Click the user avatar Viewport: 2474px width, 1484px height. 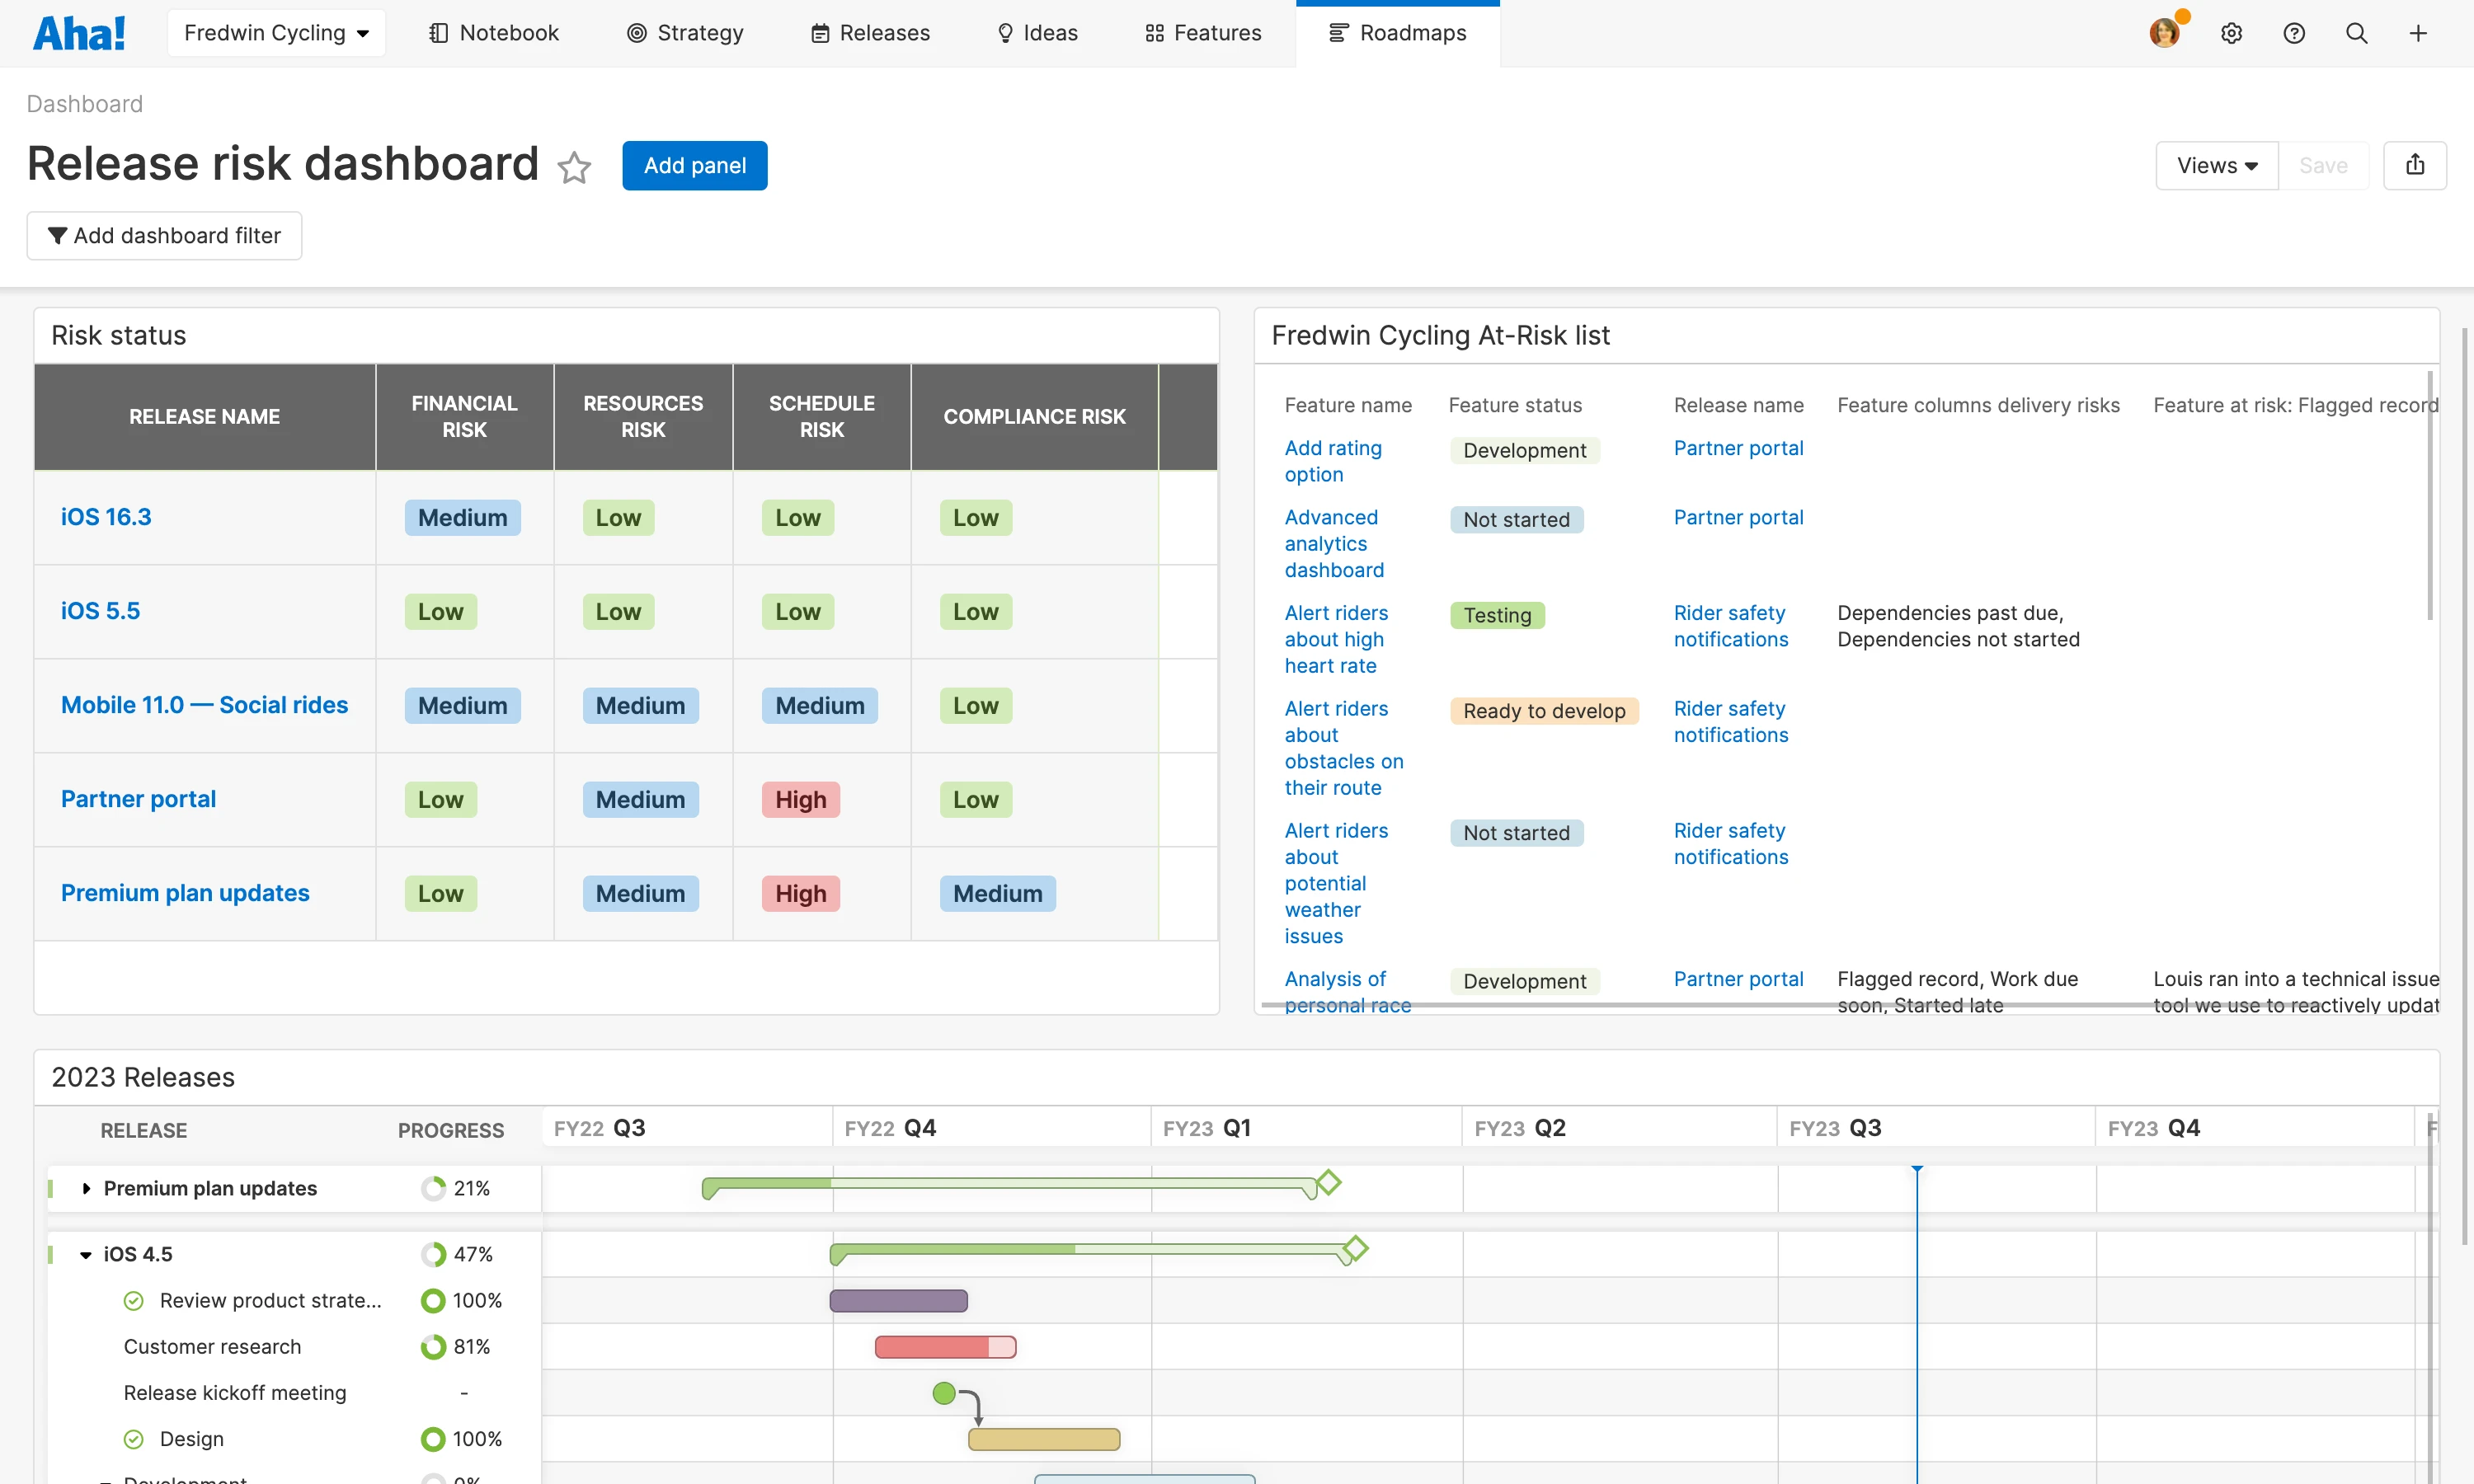click(x=2165, y=31)
